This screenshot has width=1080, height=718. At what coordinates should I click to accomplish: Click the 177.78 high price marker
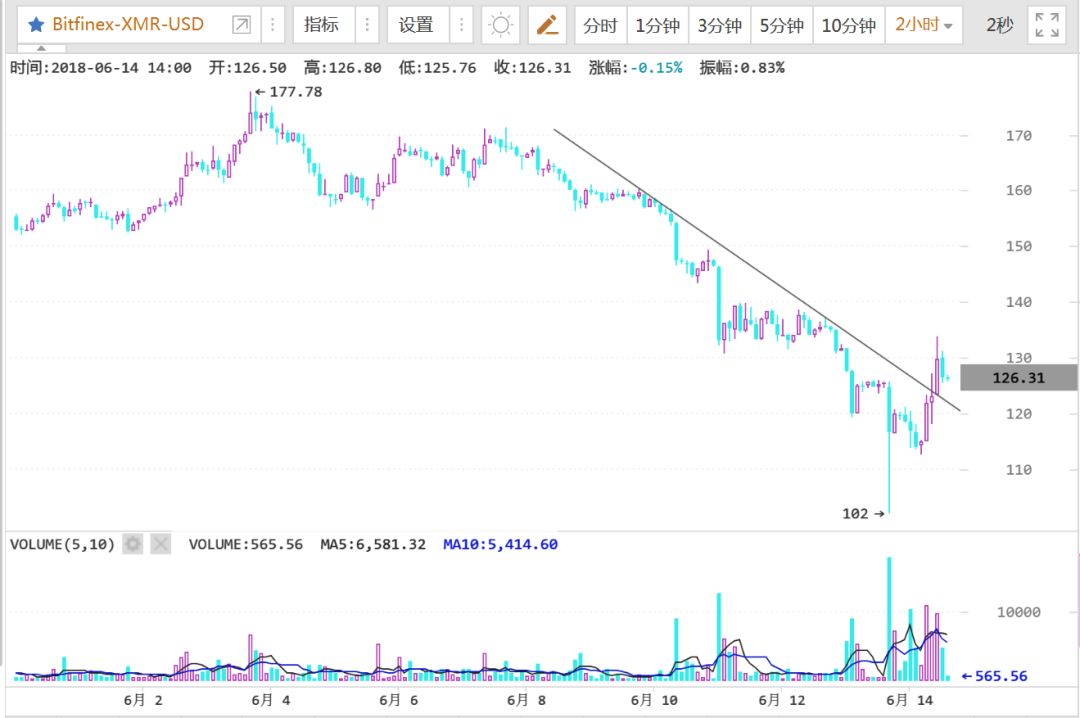tap(289, 92)
